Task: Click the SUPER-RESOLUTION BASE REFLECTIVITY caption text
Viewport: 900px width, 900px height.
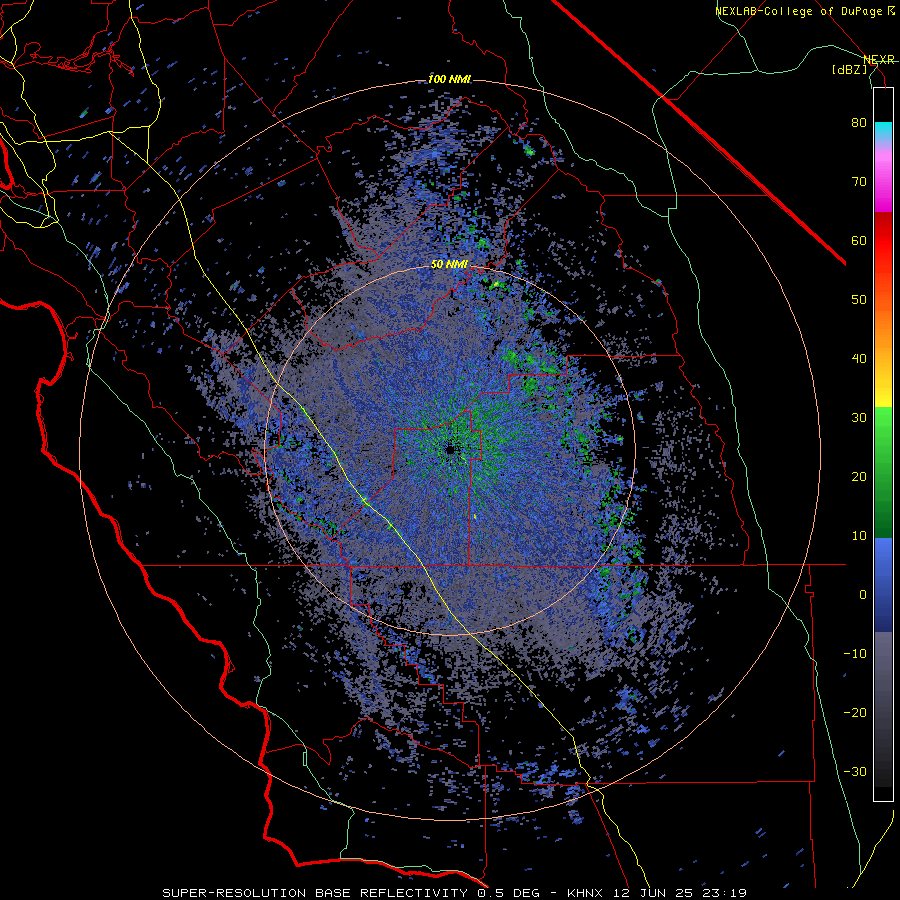Action: (313, 893)
